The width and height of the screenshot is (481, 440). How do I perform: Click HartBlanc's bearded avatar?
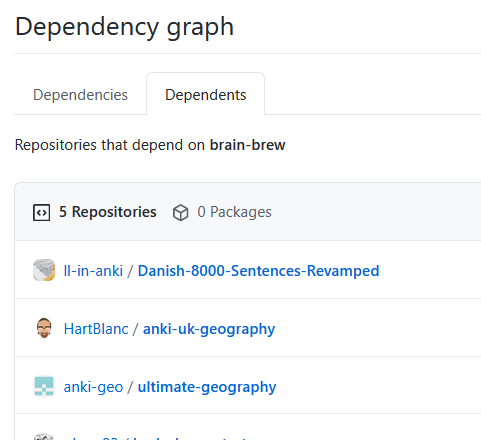point(44,328)
